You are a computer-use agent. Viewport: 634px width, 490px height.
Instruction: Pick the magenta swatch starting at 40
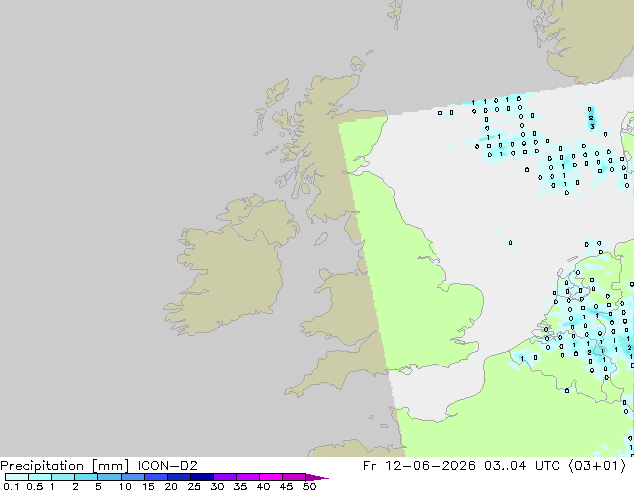(271, 477)
